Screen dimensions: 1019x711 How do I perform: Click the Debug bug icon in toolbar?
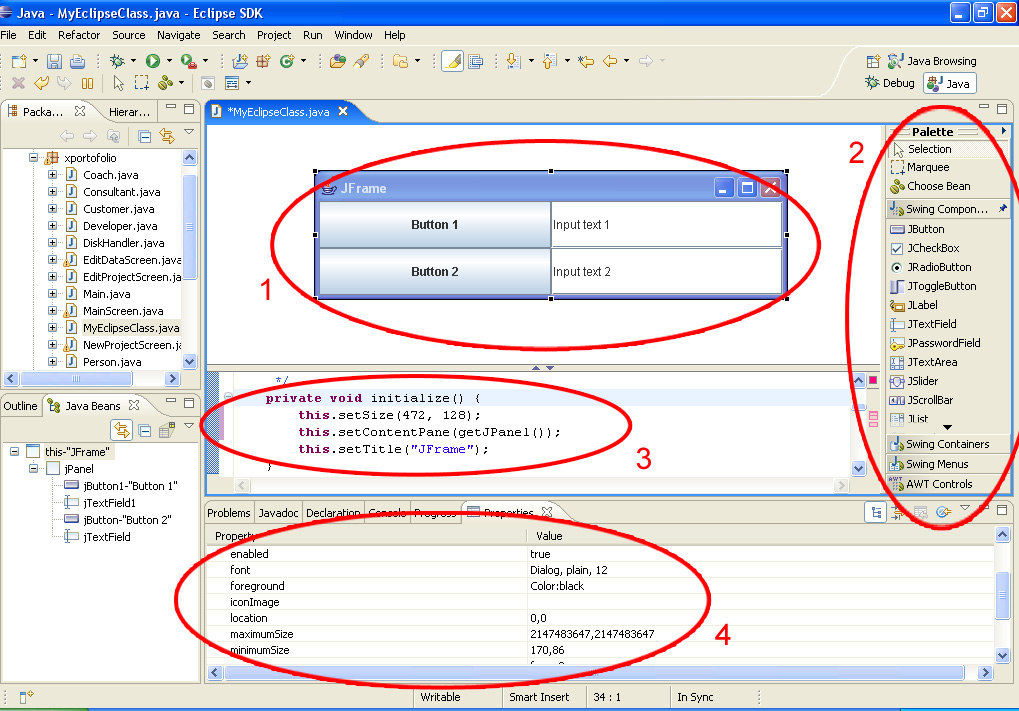click(x=117, y=61)
